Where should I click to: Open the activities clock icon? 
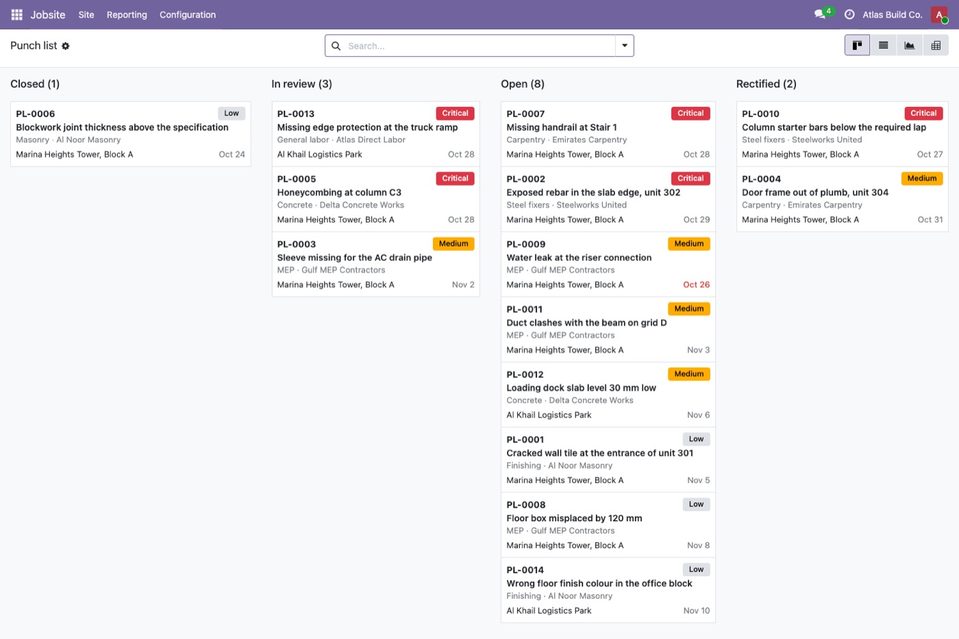pyautogui.click(x=850, y=14)
